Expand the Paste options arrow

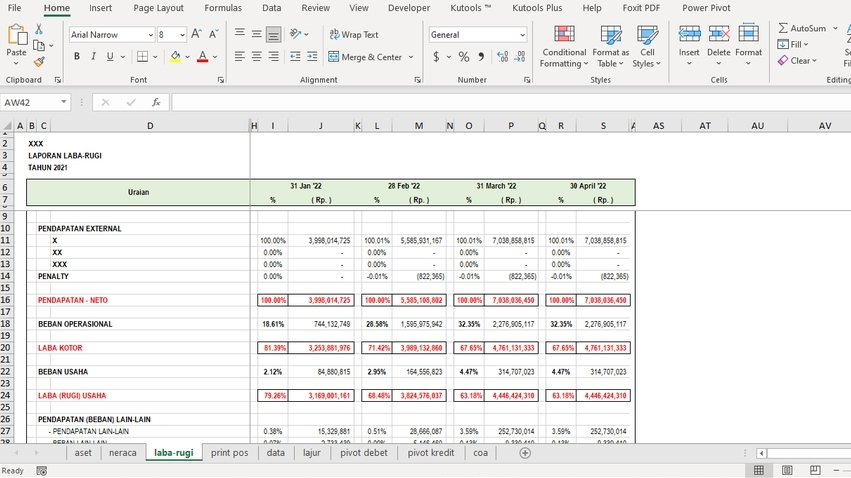(x=16, y=63)
